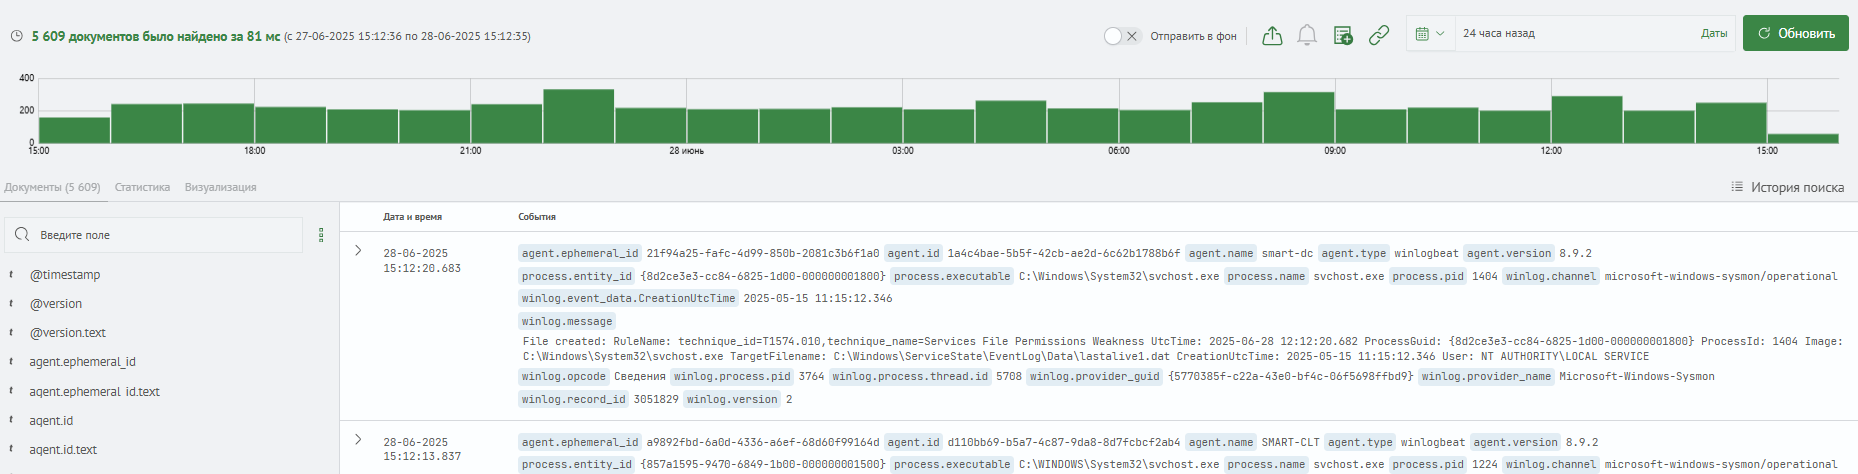The width and height of the screenshot is (1858, 474).
Task: Click the Введите поле search input
Action: 153,235
